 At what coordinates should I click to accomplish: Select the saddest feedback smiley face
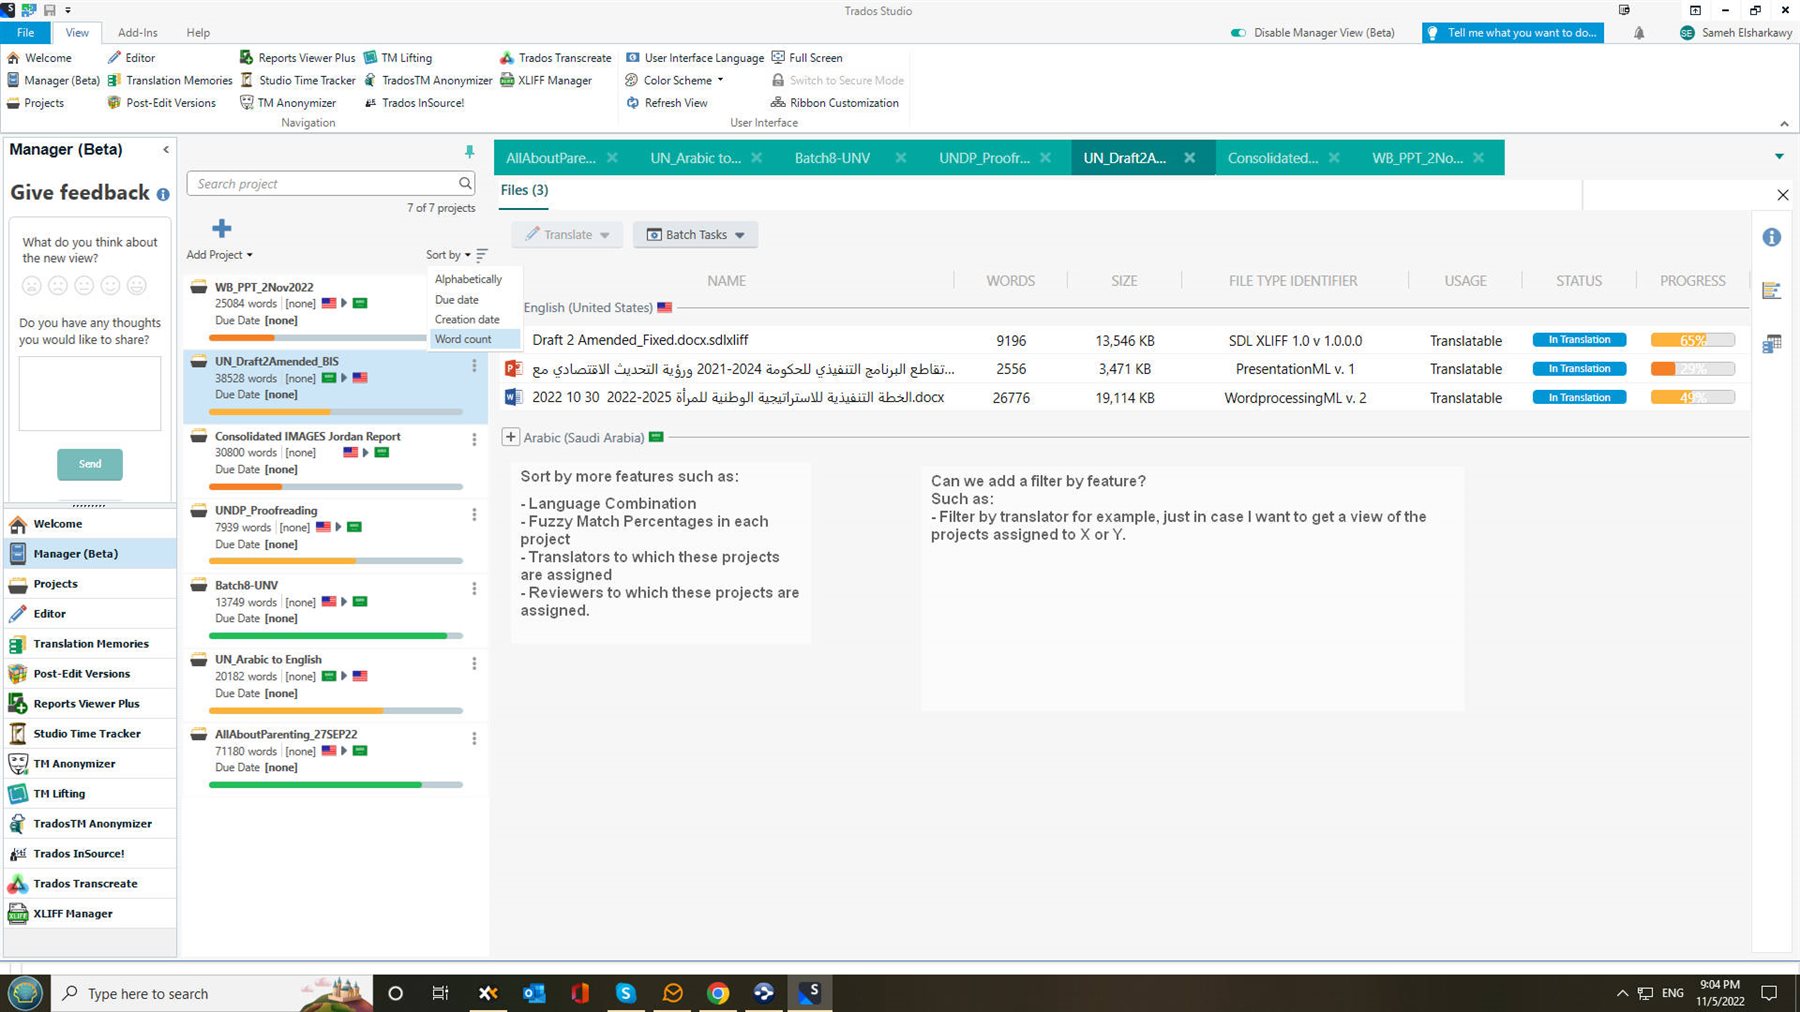point(32,286)
